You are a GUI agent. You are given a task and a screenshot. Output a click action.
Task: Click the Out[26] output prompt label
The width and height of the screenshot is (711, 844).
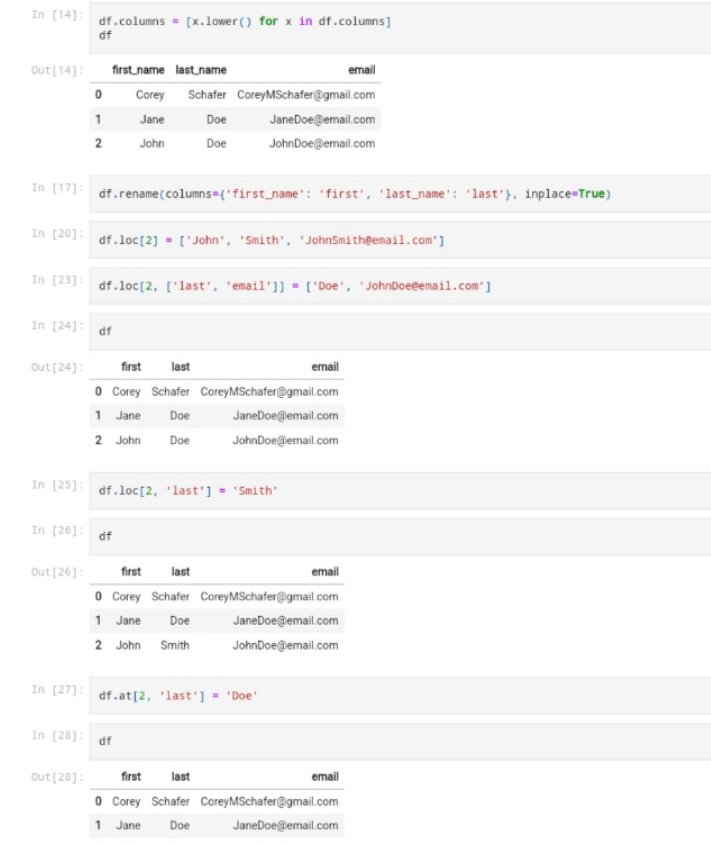(57, 572)
